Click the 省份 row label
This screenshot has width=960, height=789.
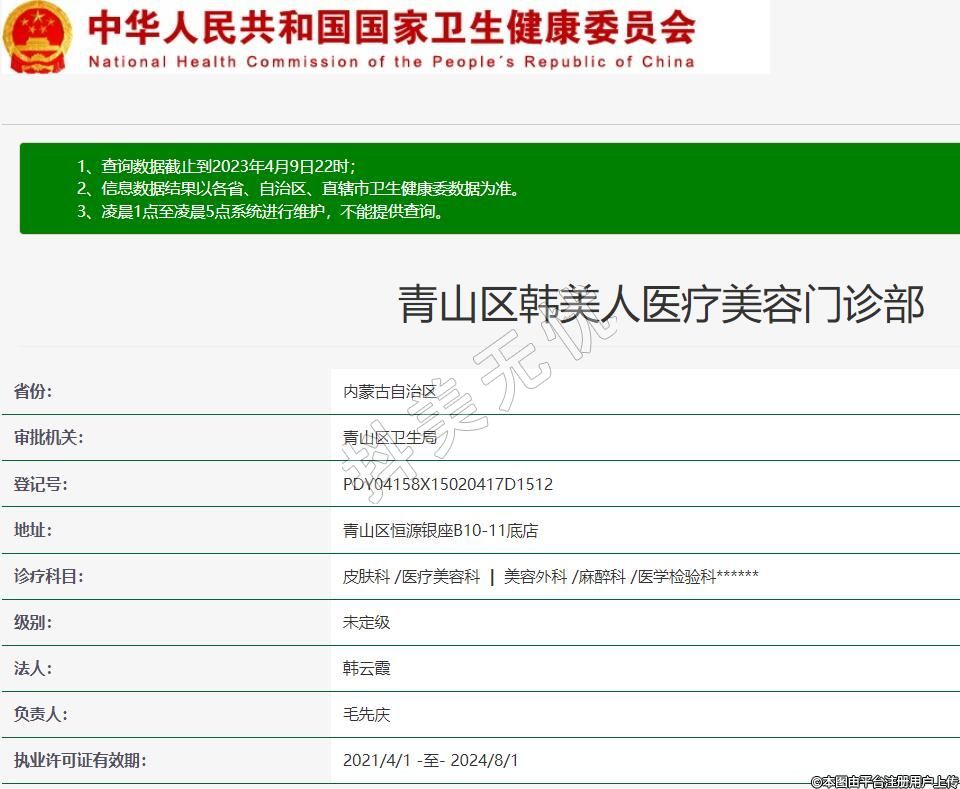point(33,392)
